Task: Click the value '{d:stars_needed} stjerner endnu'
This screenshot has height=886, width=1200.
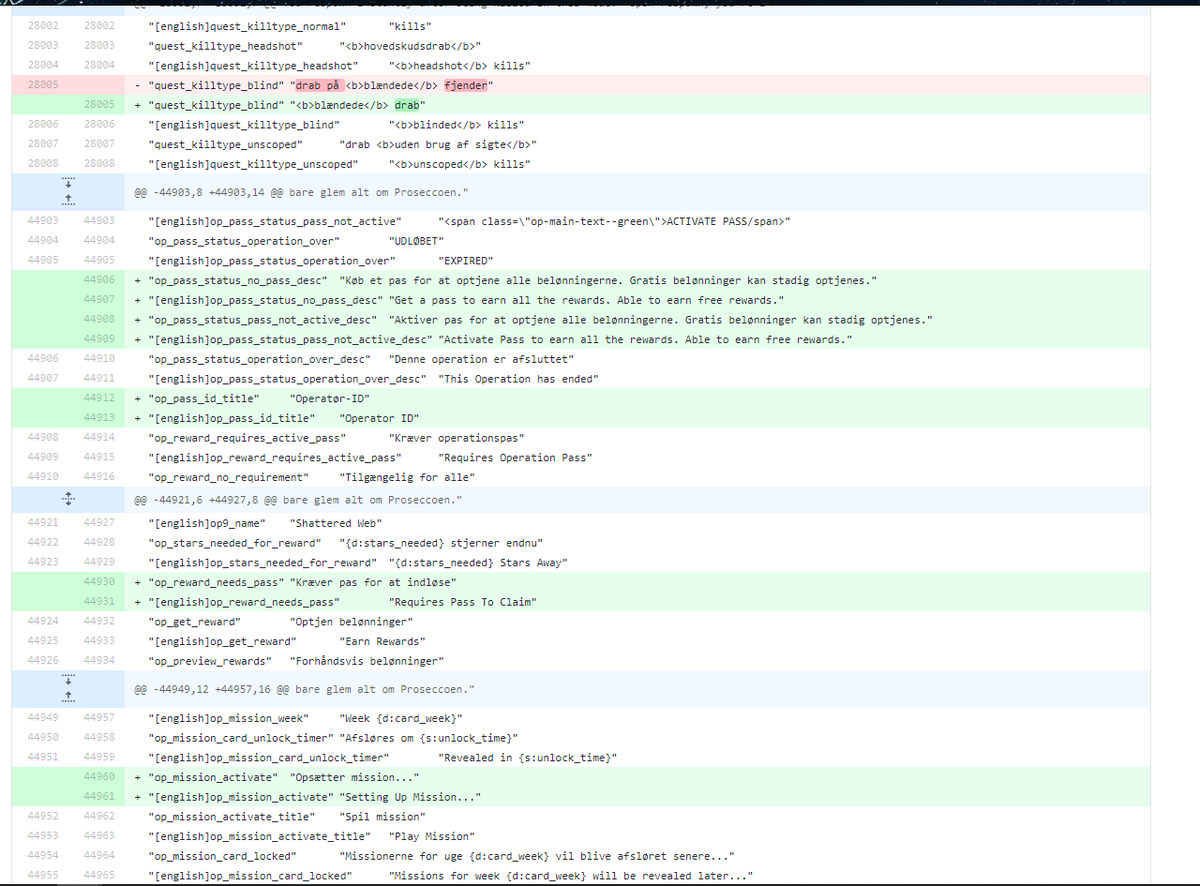Action: click(443, 543)
